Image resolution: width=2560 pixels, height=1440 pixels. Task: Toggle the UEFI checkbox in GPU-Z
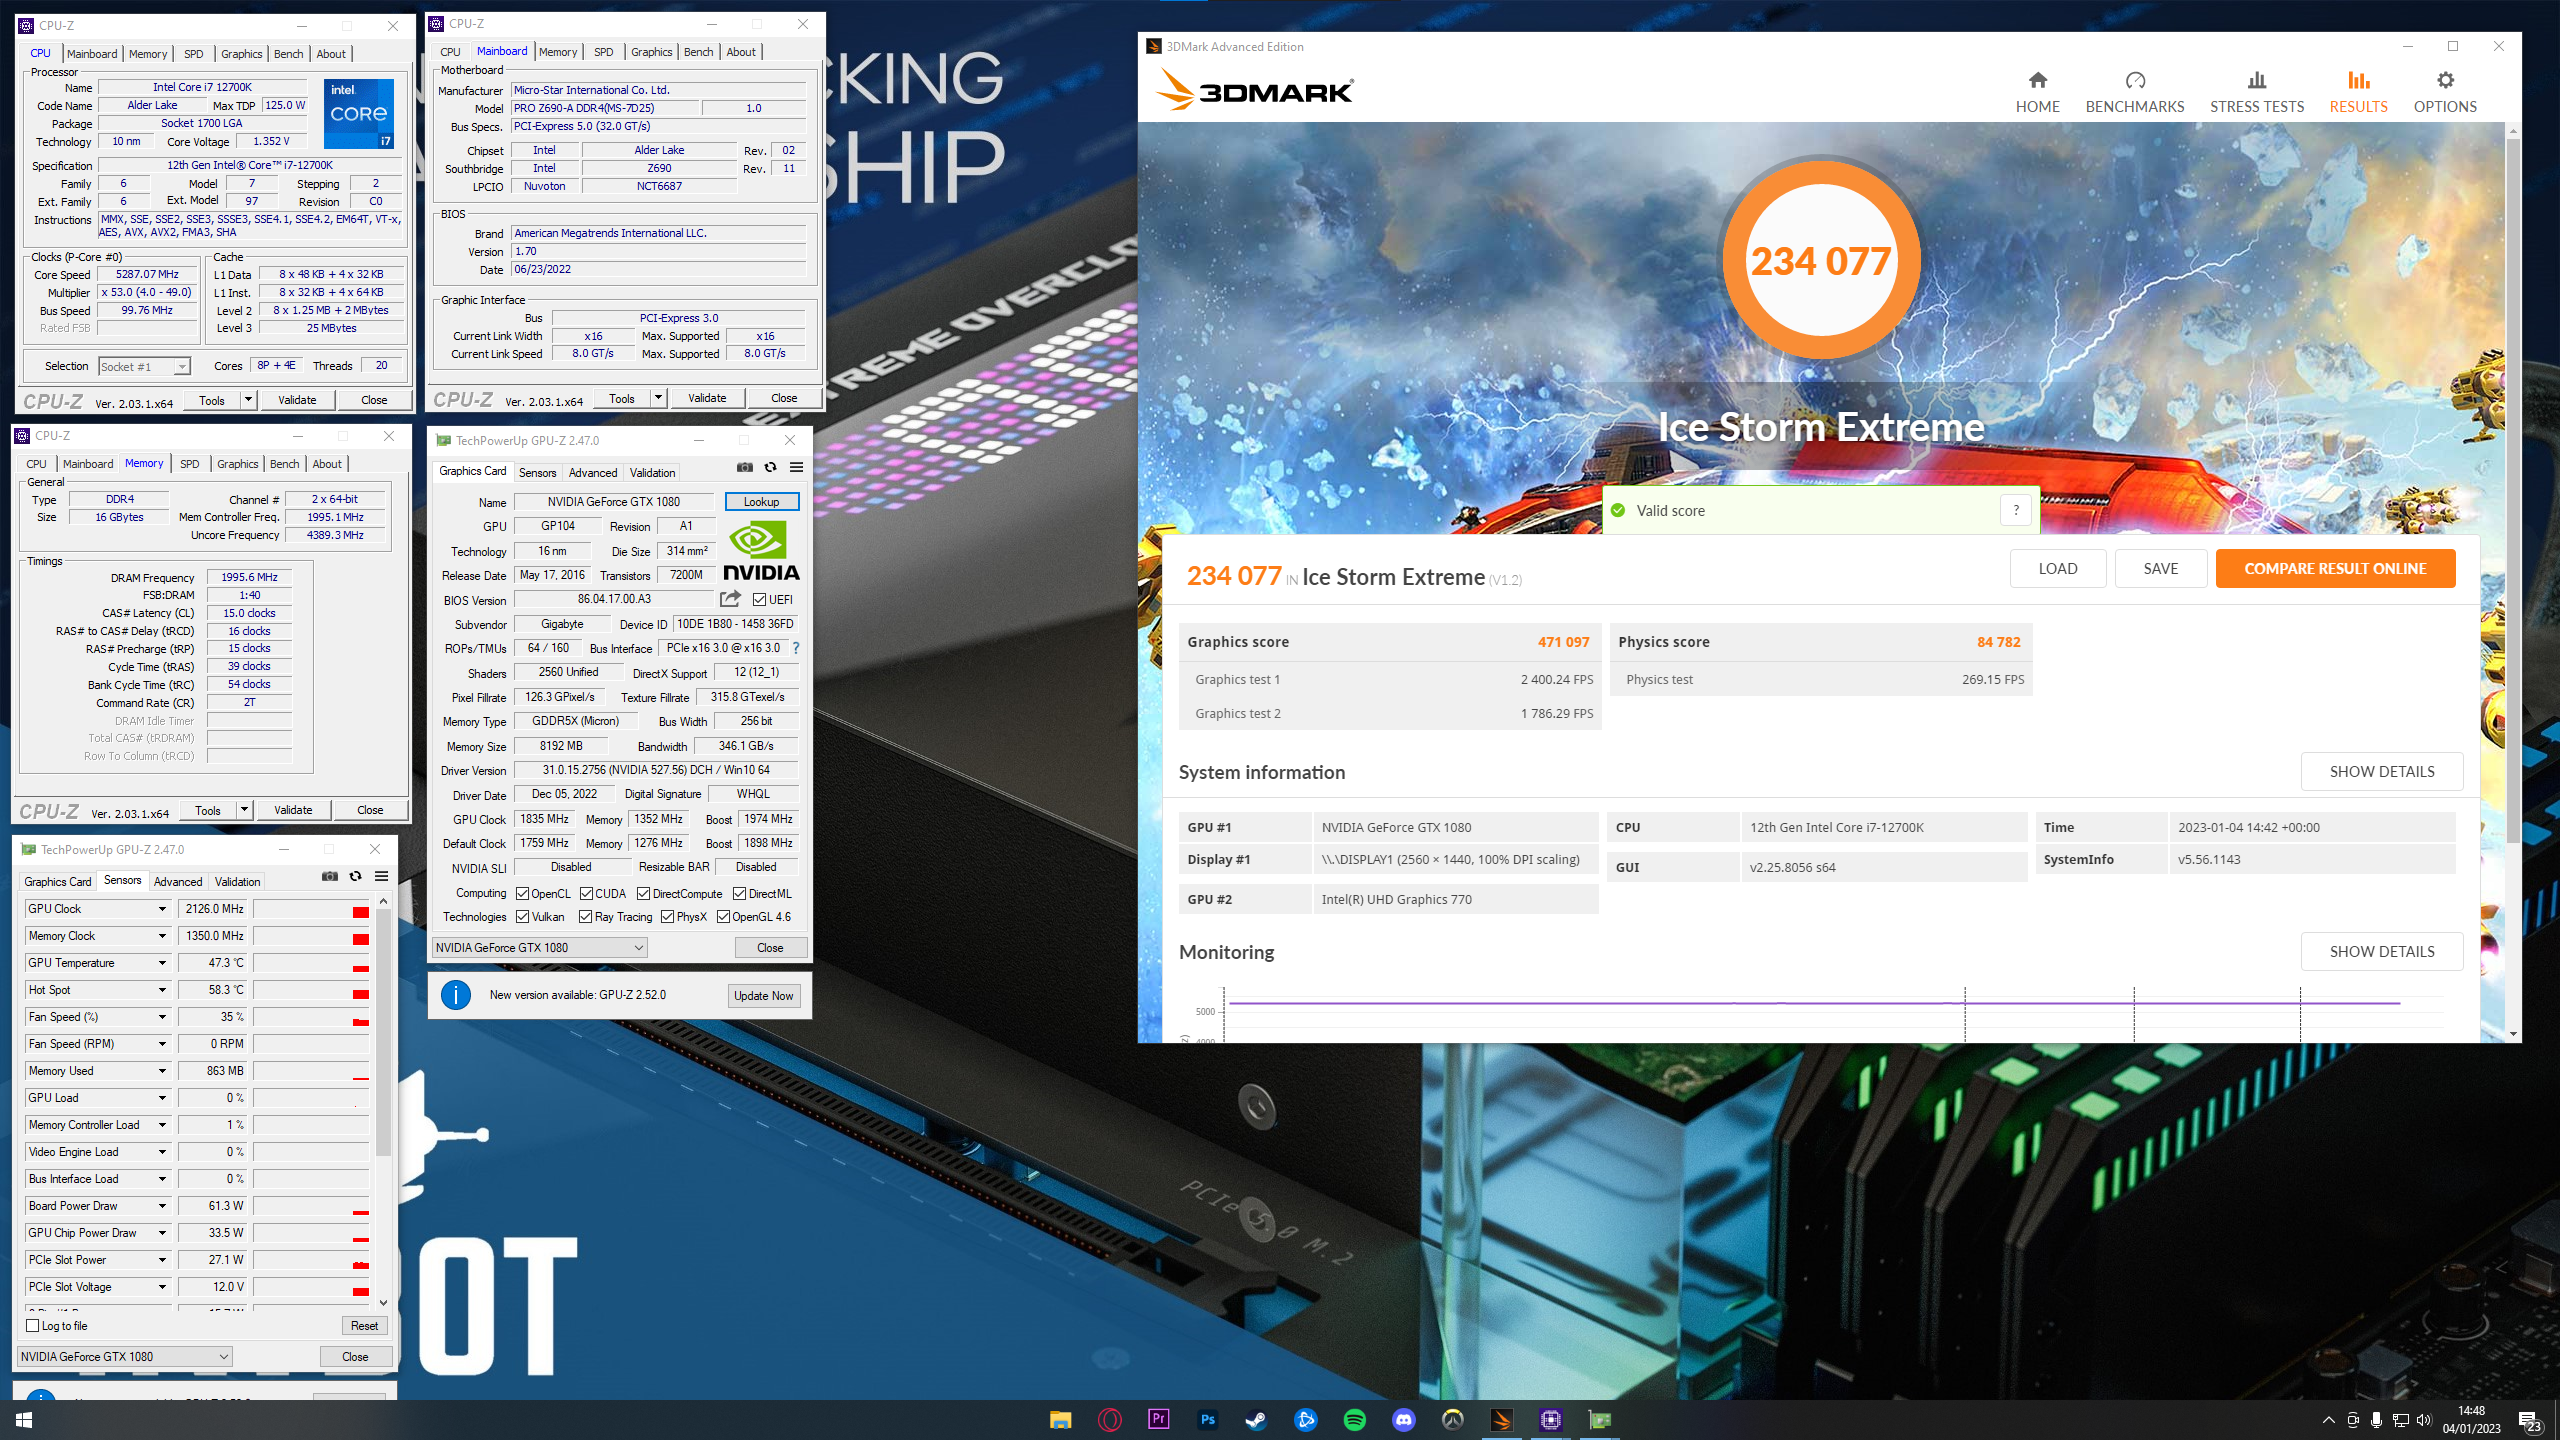[759, 600]
